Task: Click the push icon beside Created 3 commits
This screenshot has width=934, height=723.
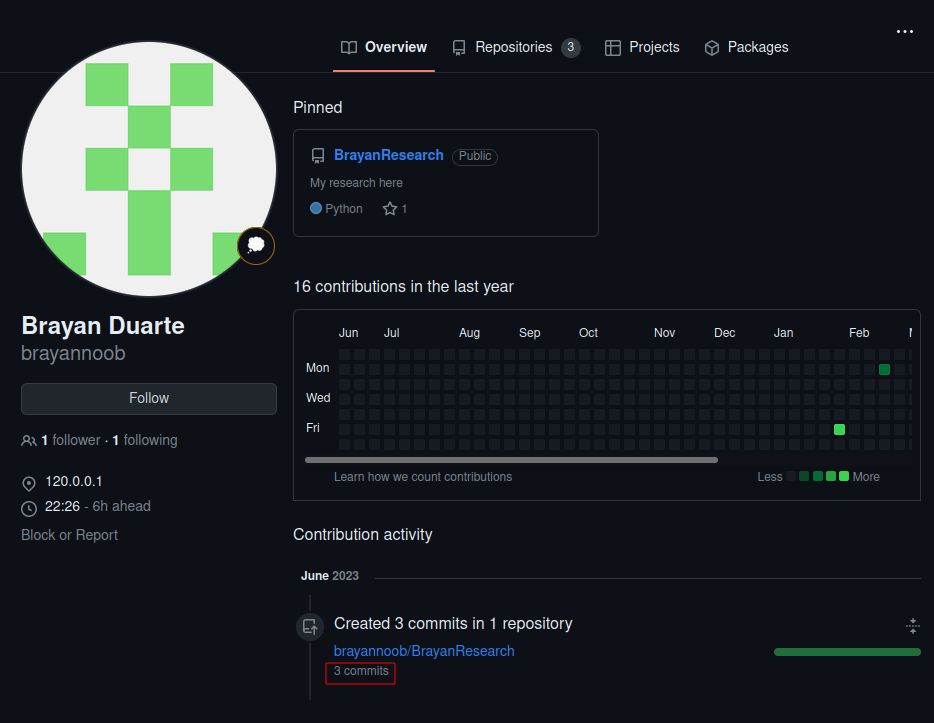Action: (310, 627)
